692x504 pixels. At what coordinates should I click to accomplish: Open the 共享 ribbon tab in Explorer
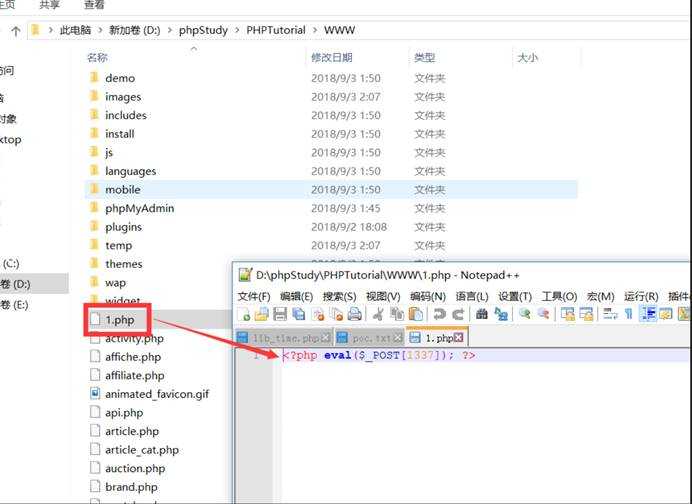[49, 5]
